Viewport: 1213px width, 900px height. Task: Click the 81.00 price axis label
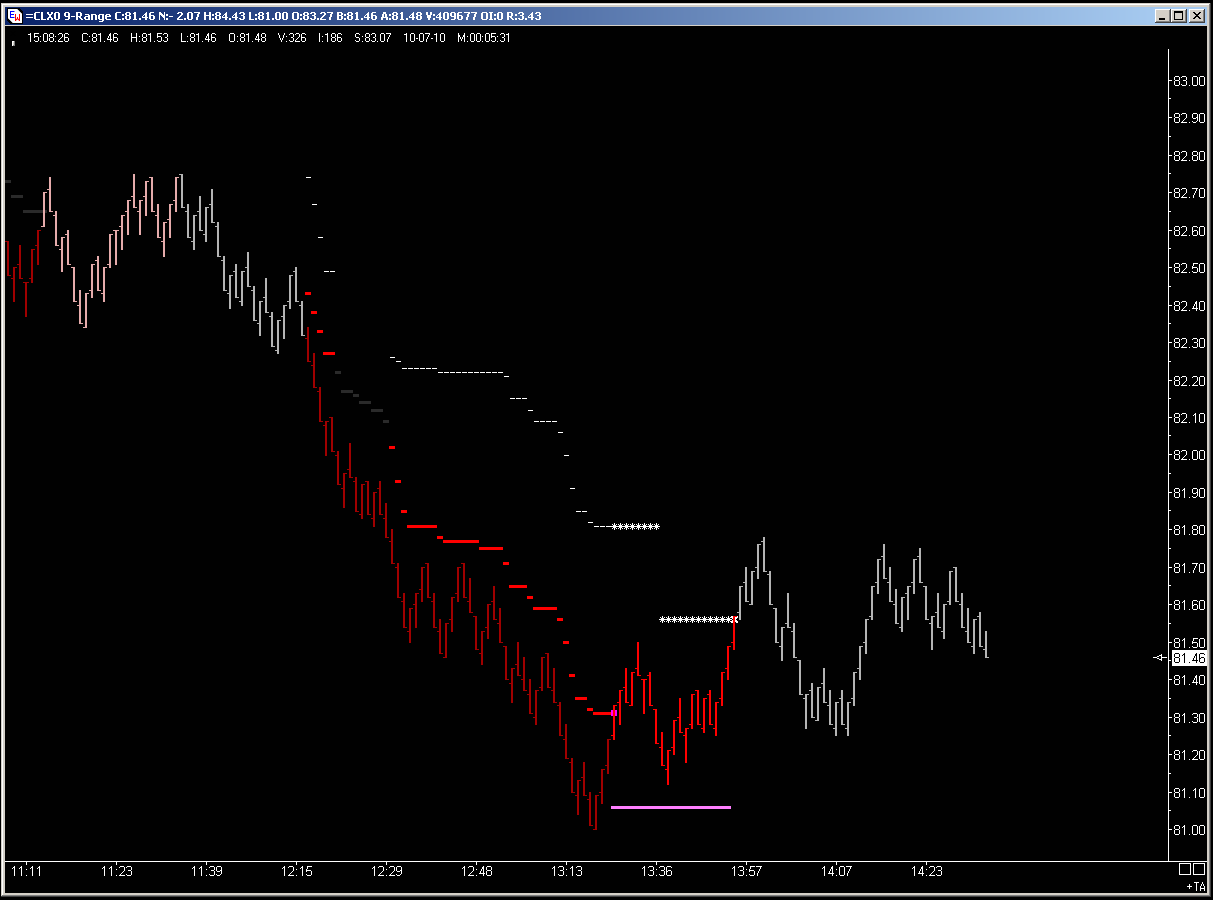[1188, 830]
